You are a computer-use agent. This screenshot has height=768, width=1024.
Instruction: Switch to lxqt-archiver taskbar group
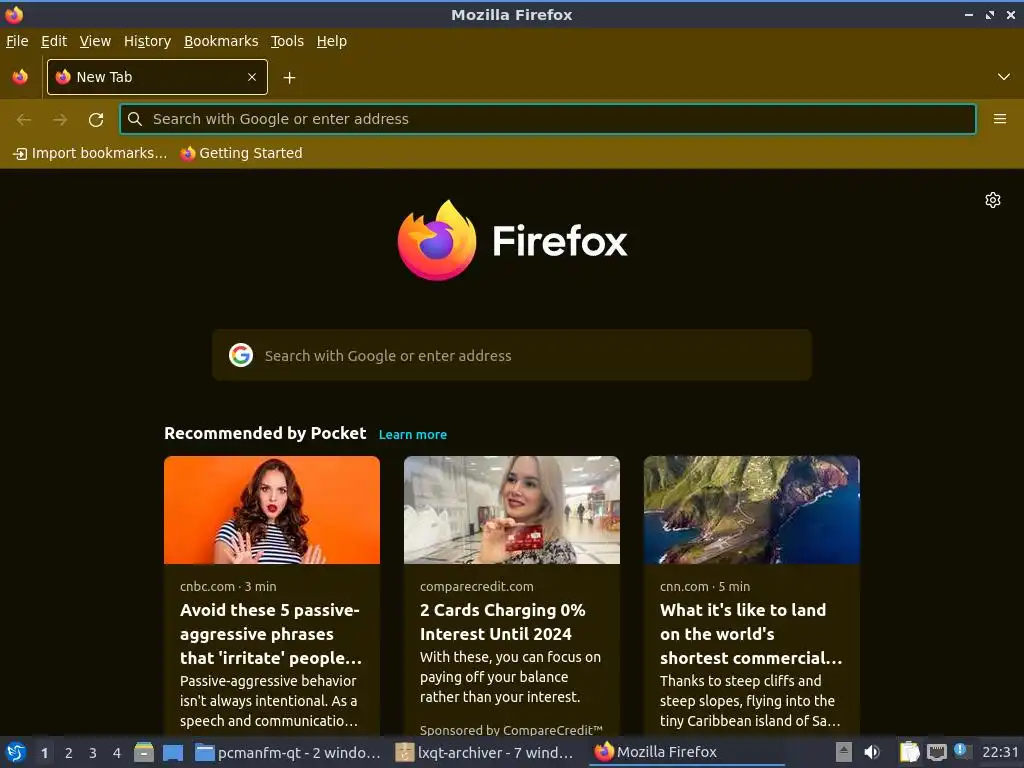(487, 752)
